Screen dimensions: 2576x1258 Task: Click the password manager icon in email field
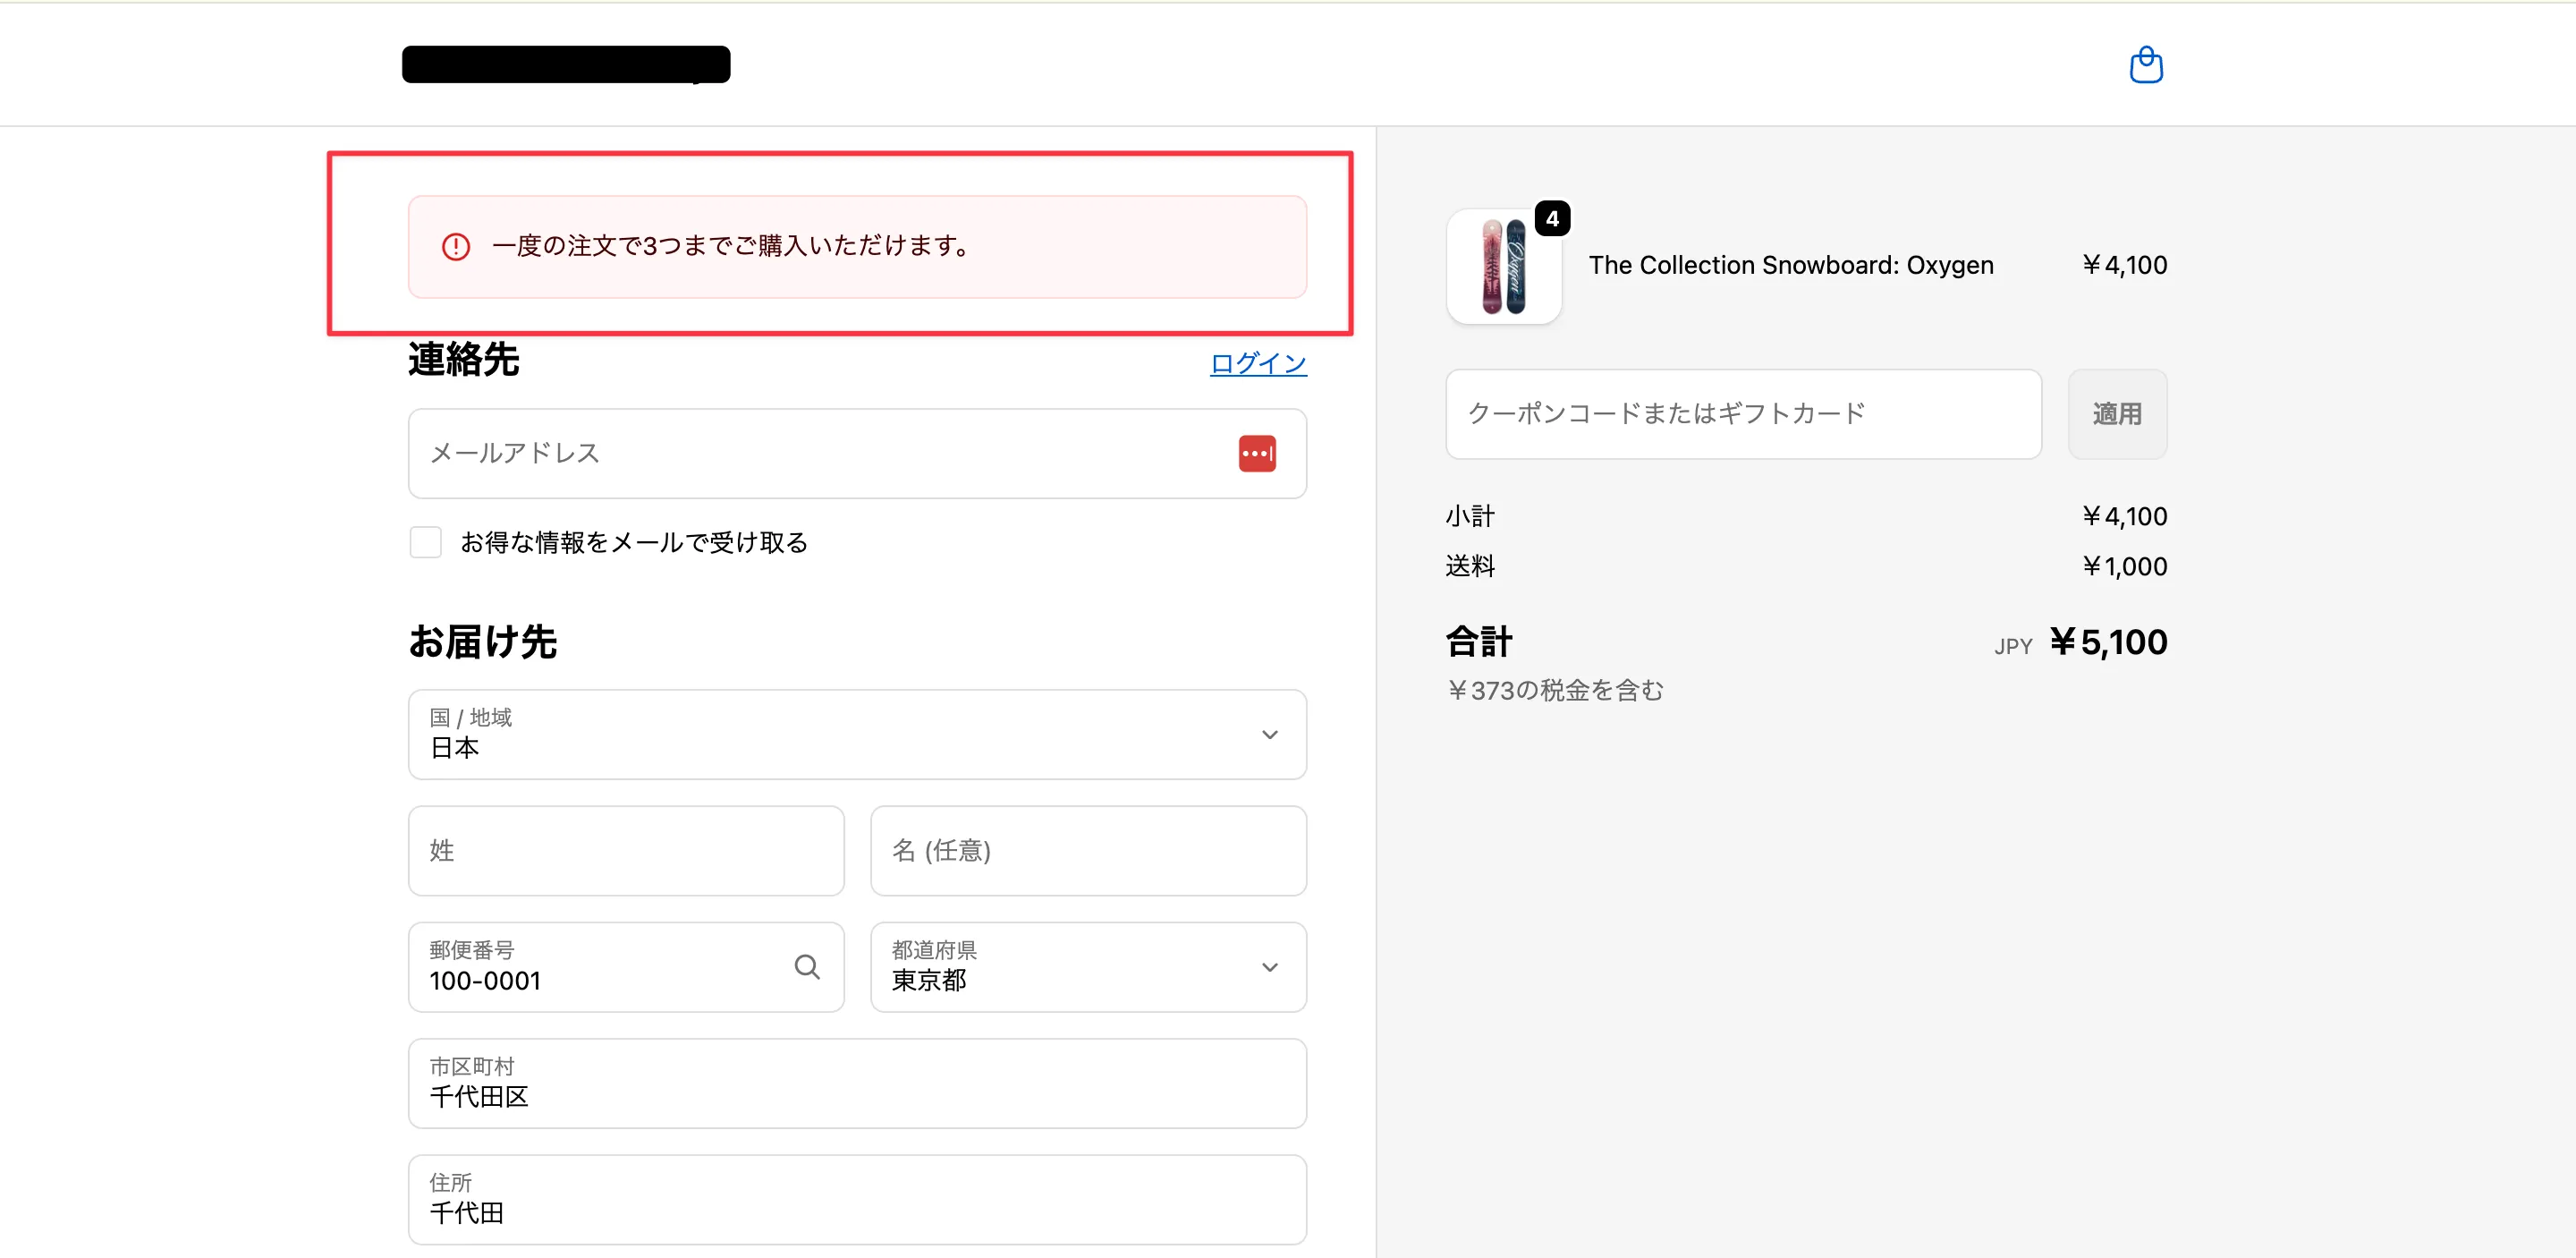(1257, 453)
